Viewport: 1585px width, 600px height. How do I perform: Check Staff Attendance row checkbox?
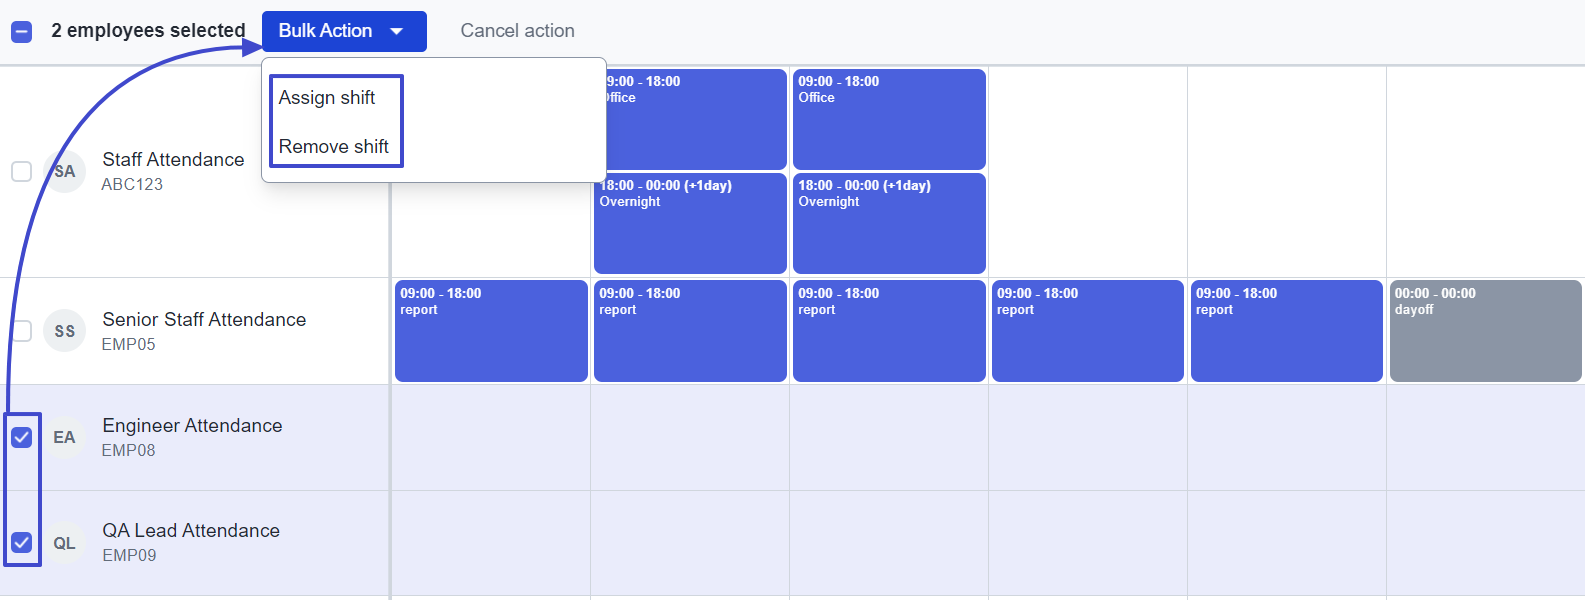21,171
